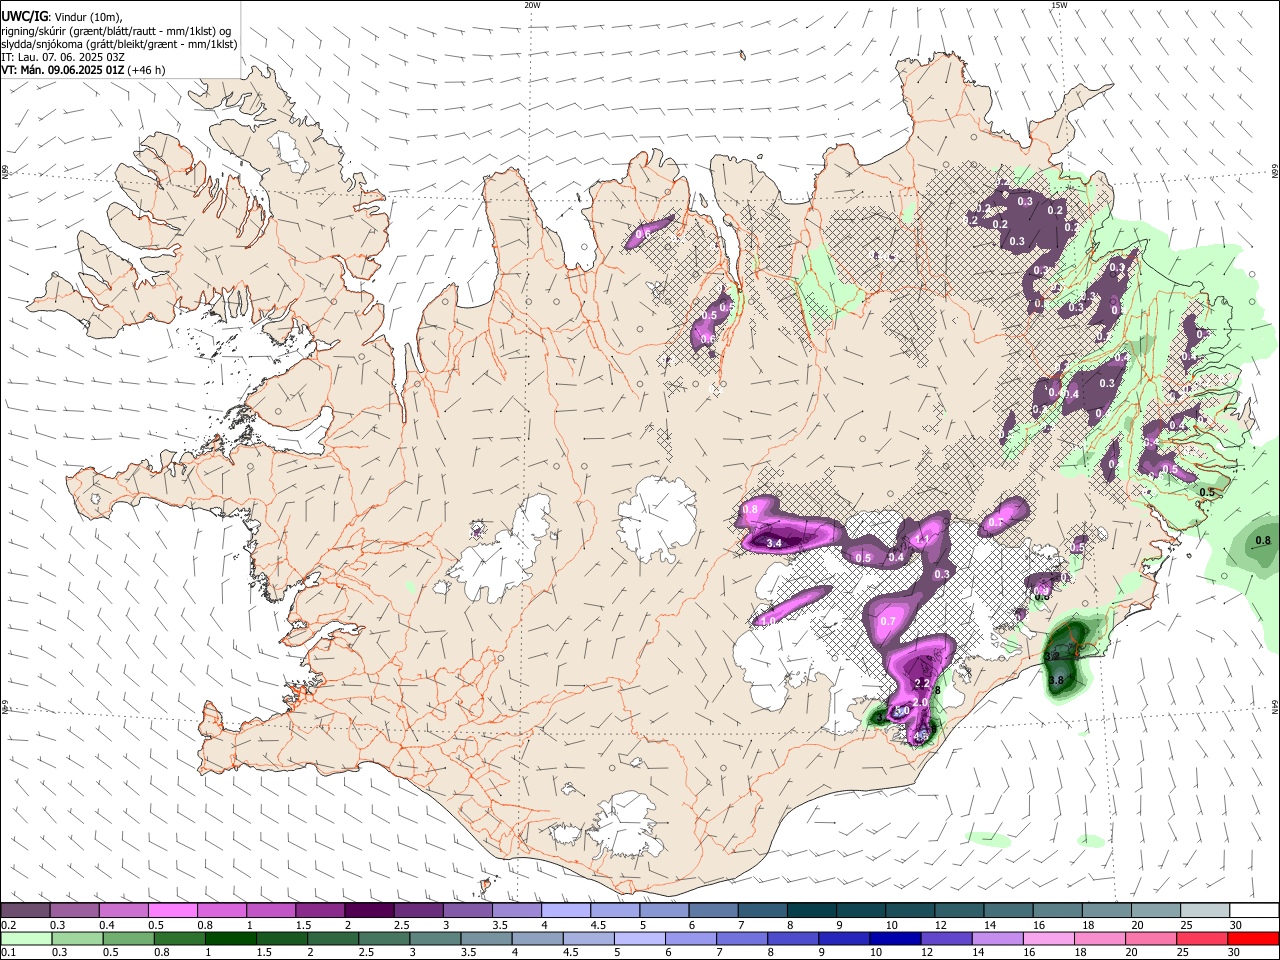Click the '0.1' label in the lower legend row
This screenshot has width=1280, height=960.
coord(8,952)
